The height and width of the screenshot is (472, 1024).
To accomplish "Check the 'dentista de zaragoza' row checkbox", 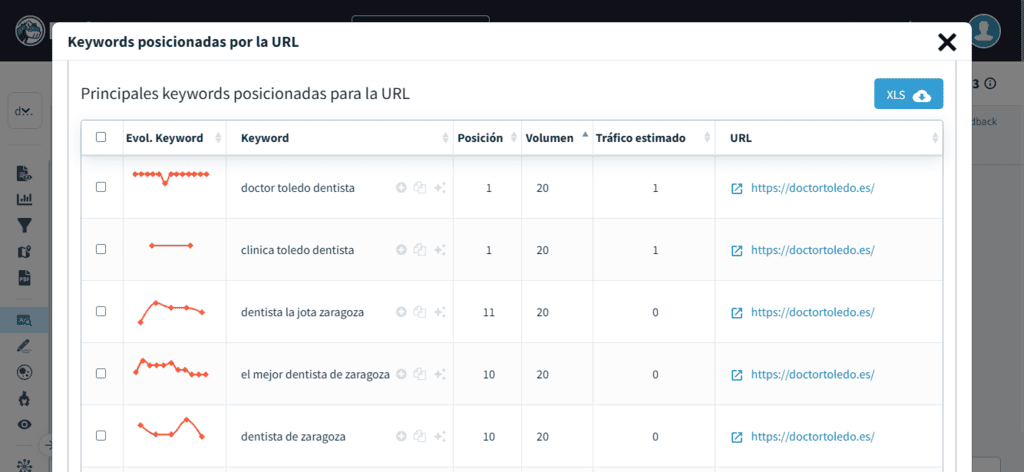I will [x=101, y=435].
